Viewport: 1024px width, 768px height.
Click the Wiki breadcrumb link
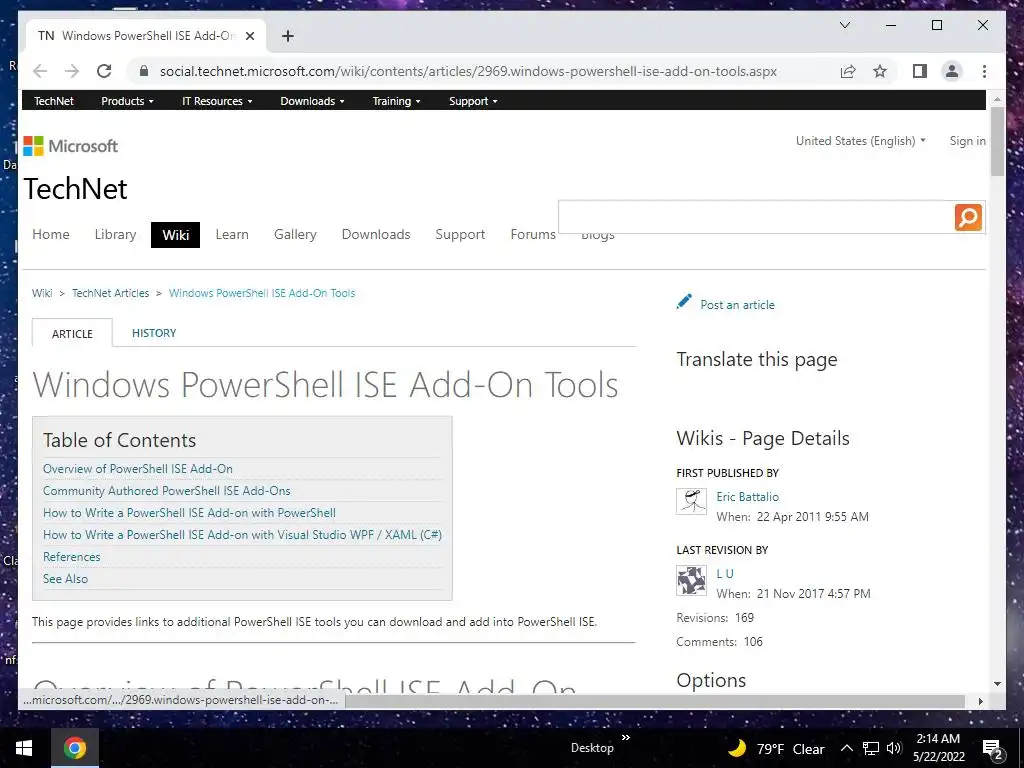click(42, 293)
